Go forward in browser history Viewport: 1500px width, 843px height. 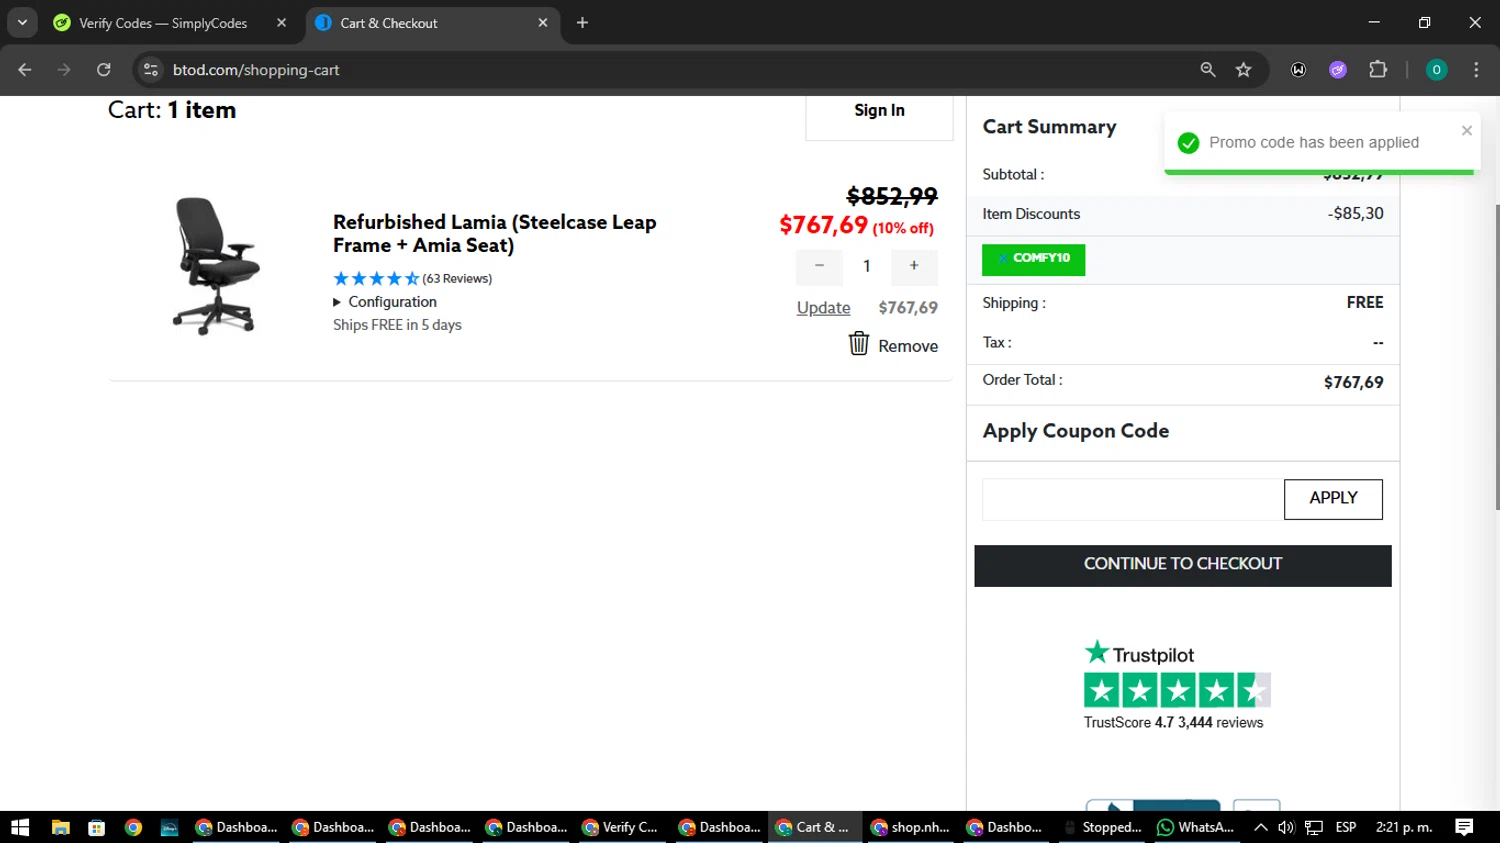click(64, 70)
